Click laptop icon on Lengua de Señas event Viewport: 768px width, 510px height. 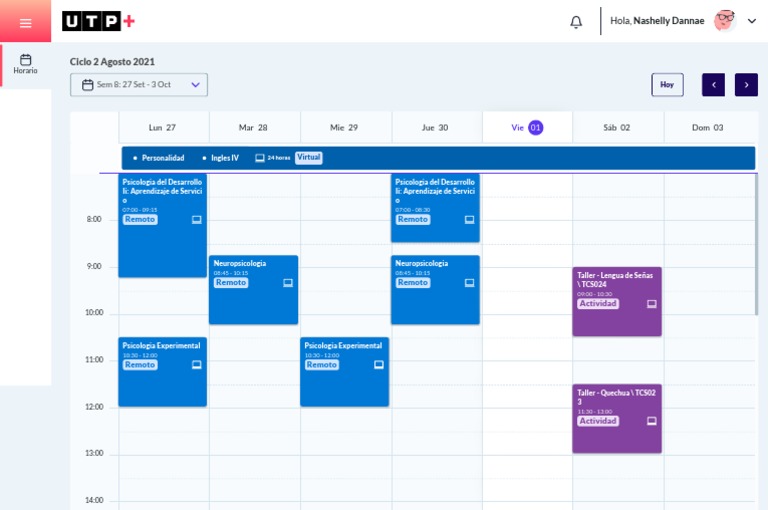651,304
